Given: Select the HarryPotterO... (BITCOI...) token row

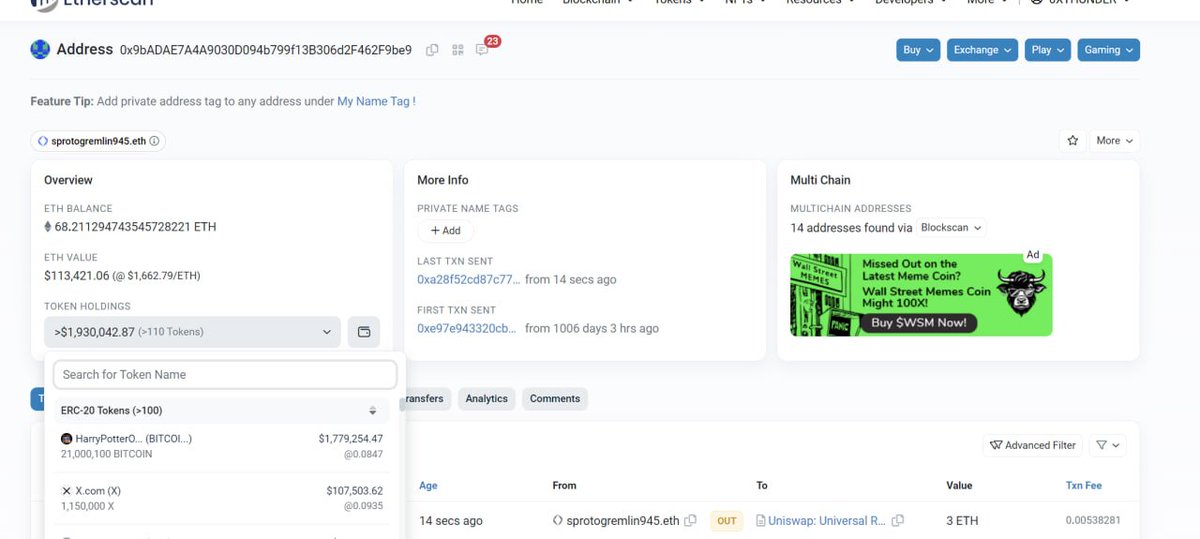Looking at the screenshot, I should 222,446.
